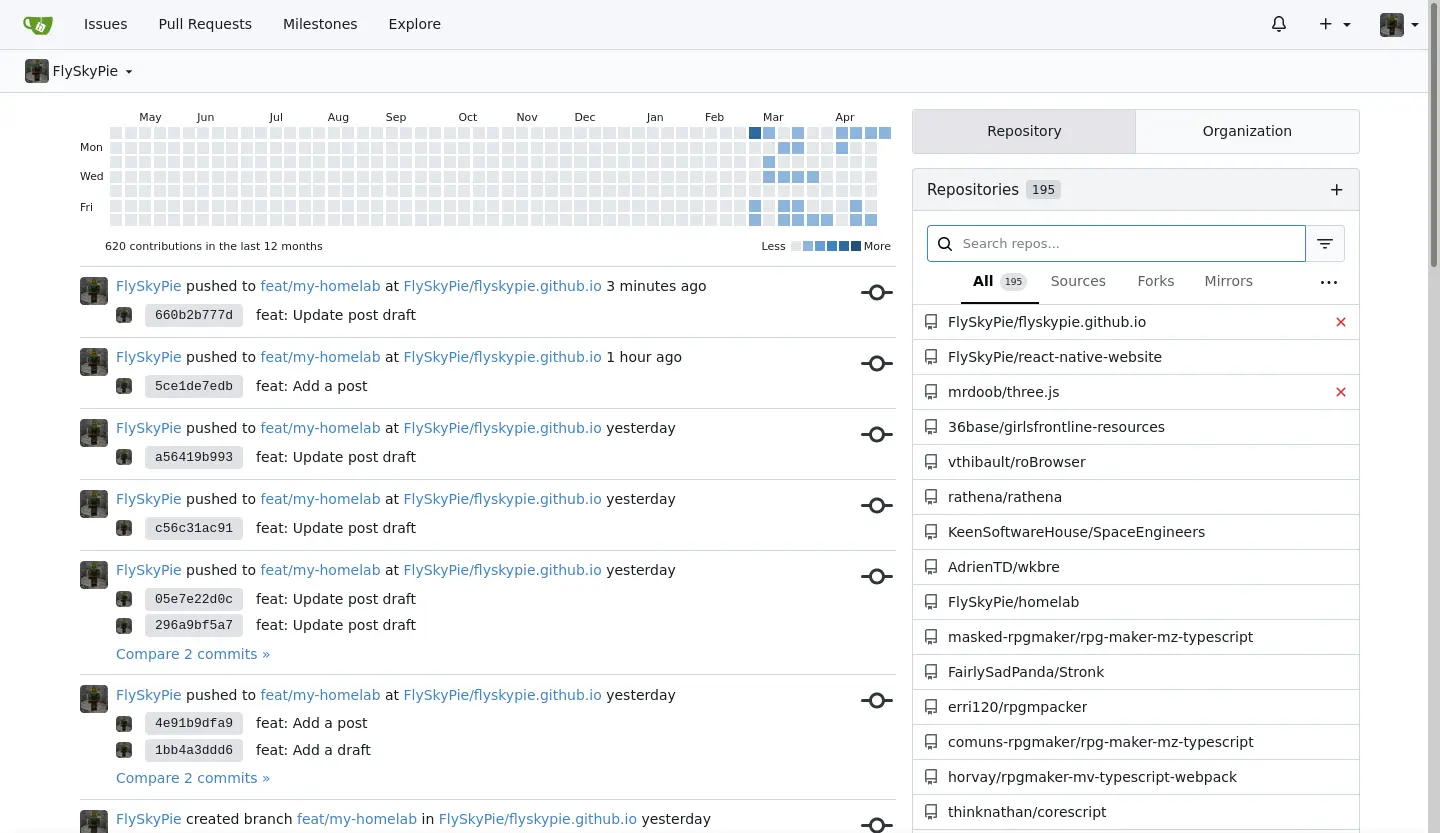Click the darkest legend swatch next to More
1440x833 pixels.
pyautogui.click(x=855, y=246)
